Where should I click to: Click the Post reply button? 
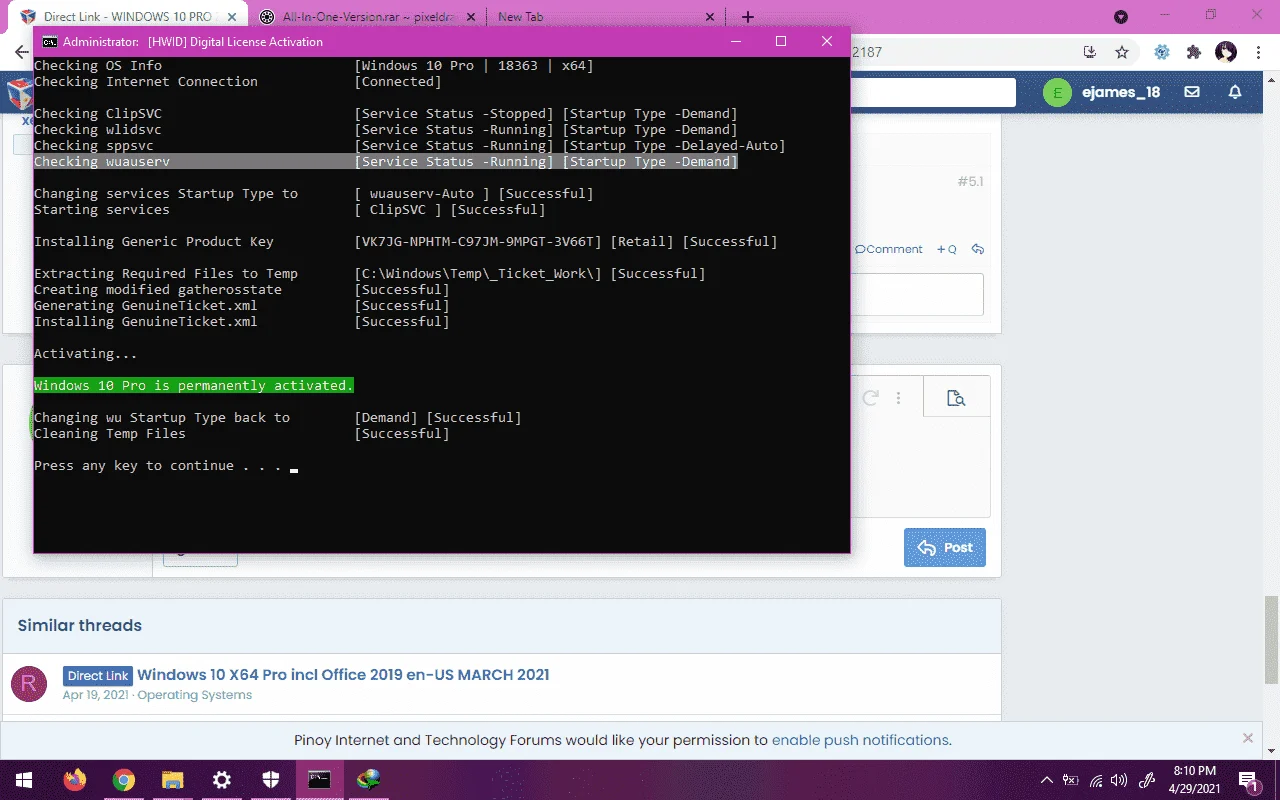pos(945,547)
